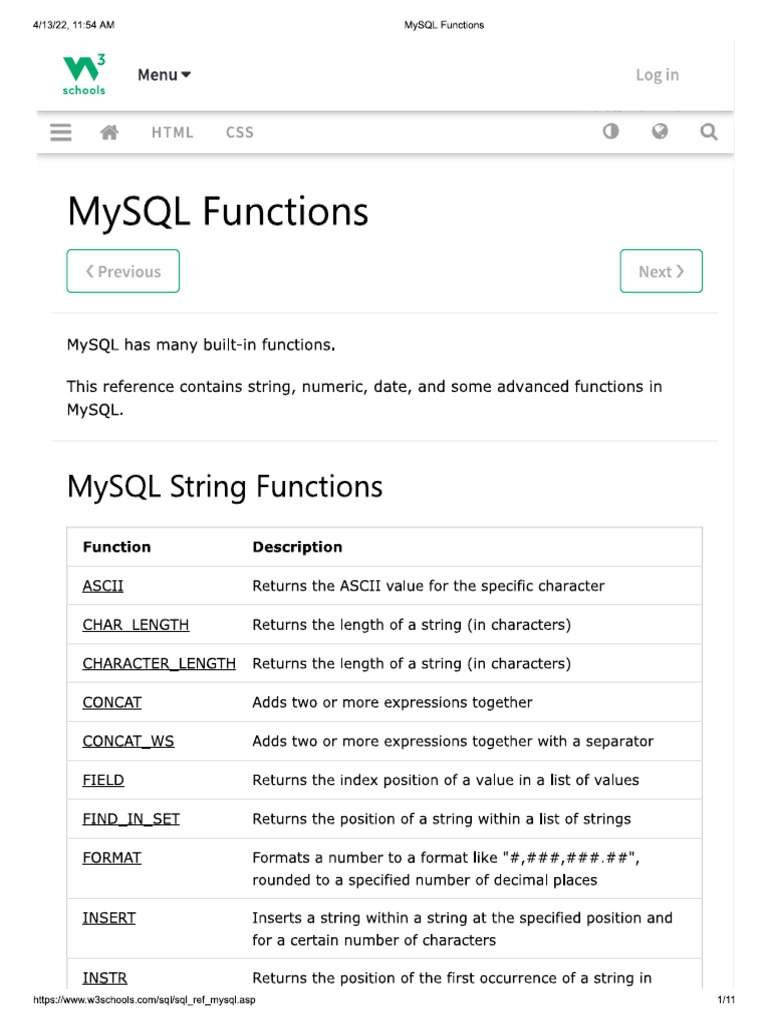Viewport: 768px width, 1024px height.
Task: Open the FORMAT function link
Action: pyautogui.click(x=112, y=858)
